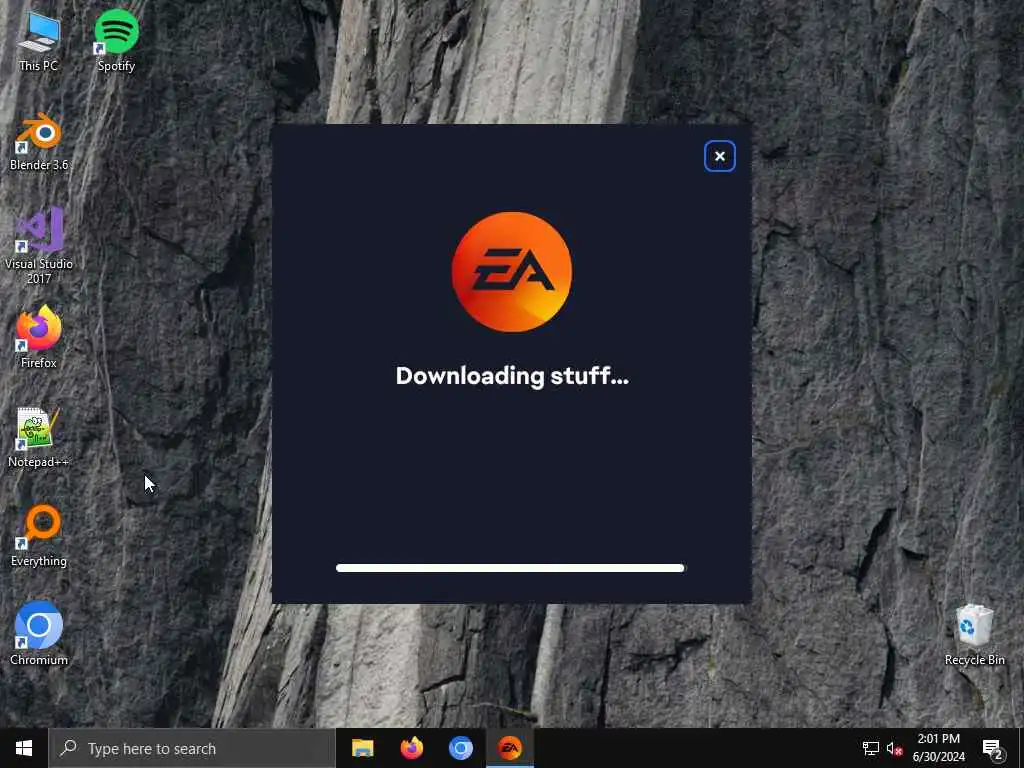Select the Everything search shortcut
This screenshot has width=1024, height=768.
tap(39, 536)
